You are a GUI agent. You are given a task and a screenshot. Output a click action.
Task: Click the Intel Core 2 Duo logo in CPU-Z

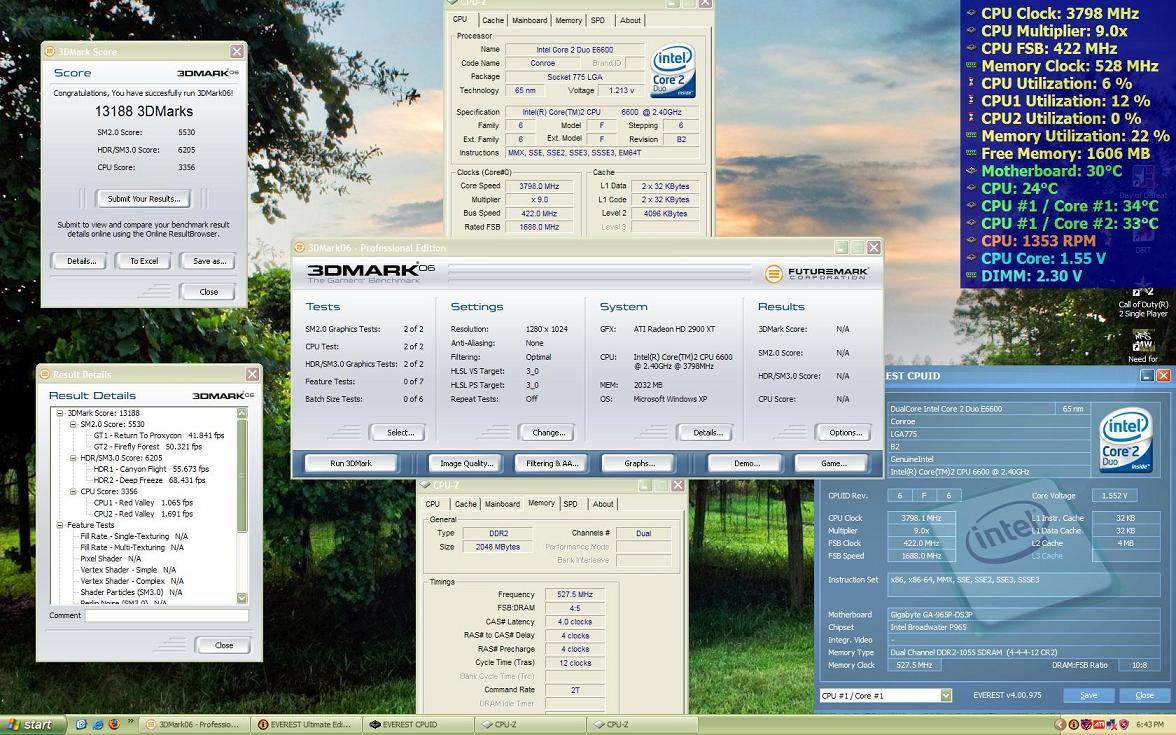click(673, 71)
